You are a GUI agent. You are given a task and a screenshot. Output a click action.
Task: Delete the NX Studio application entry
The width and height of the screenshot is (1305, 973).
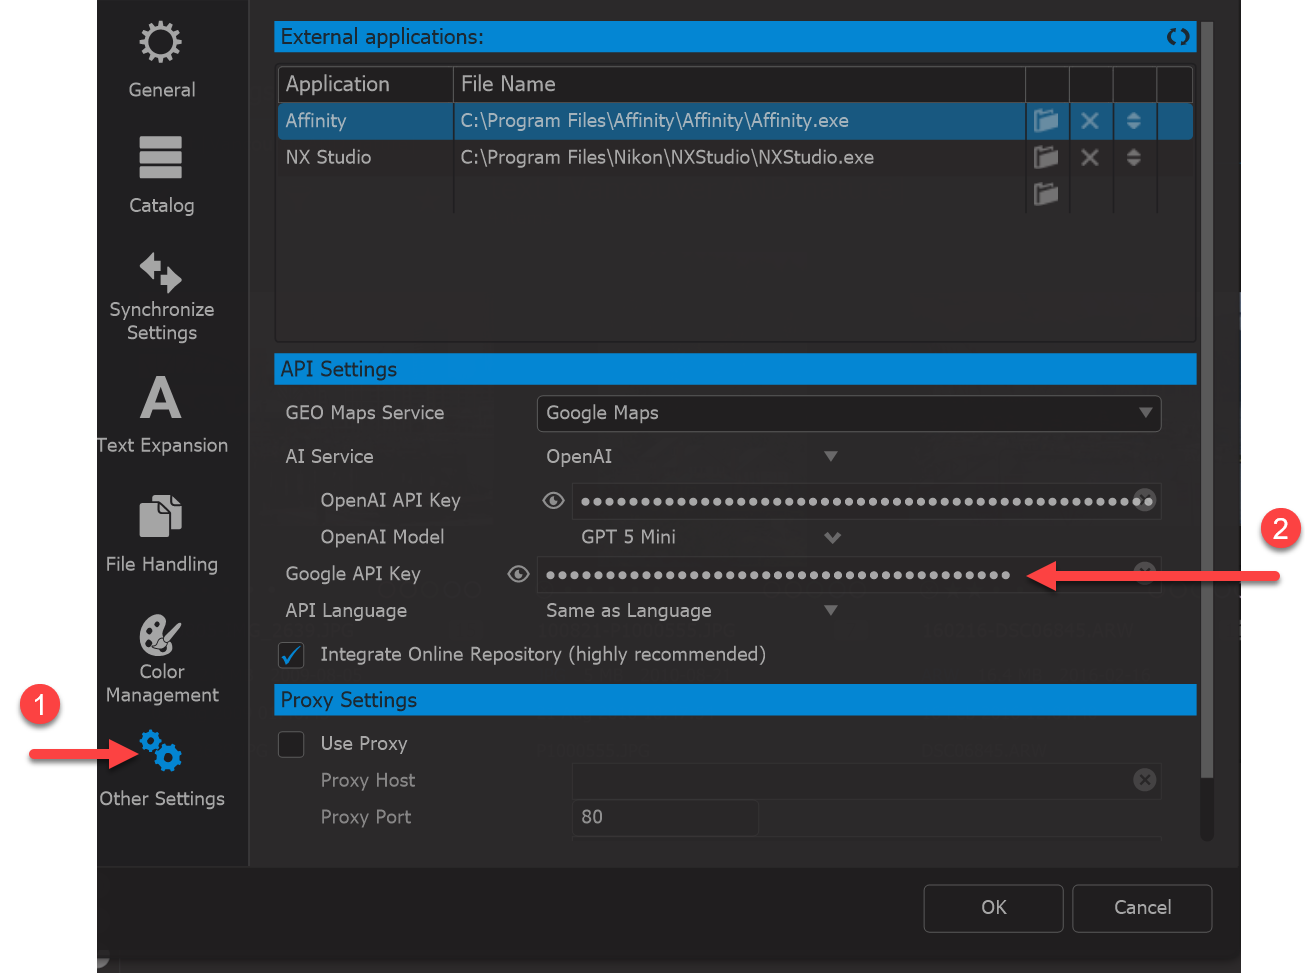click(x=1090, y=157)
